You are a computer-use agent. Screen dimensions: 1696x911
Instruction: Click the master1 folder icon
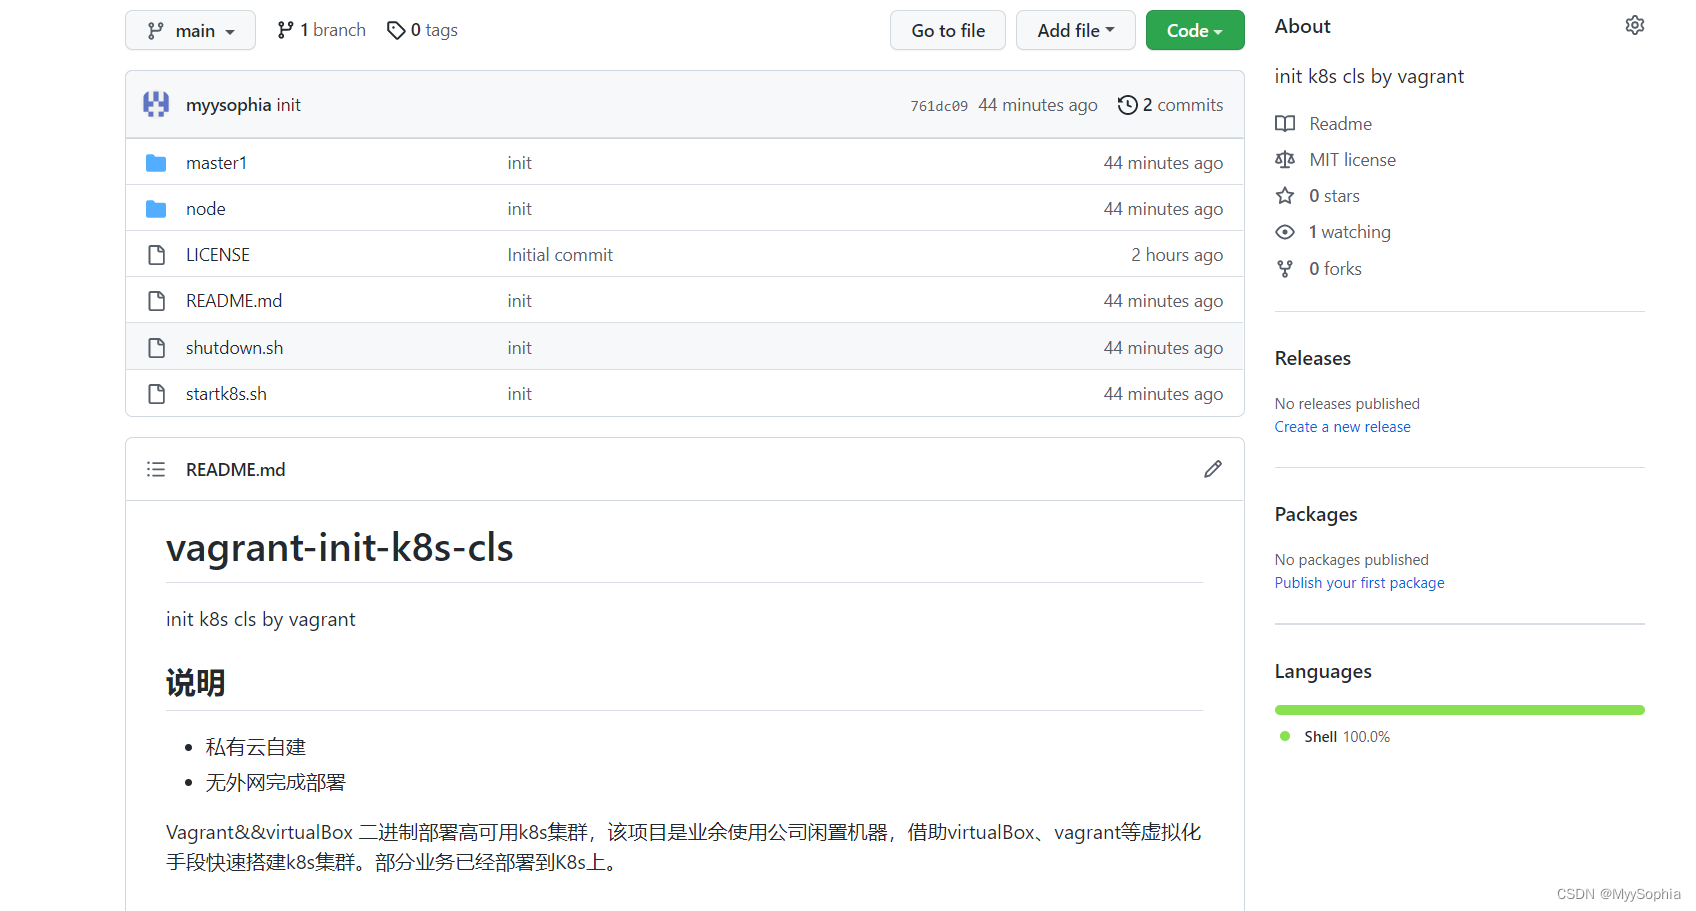pyautogui.click(x=156, y=162)
